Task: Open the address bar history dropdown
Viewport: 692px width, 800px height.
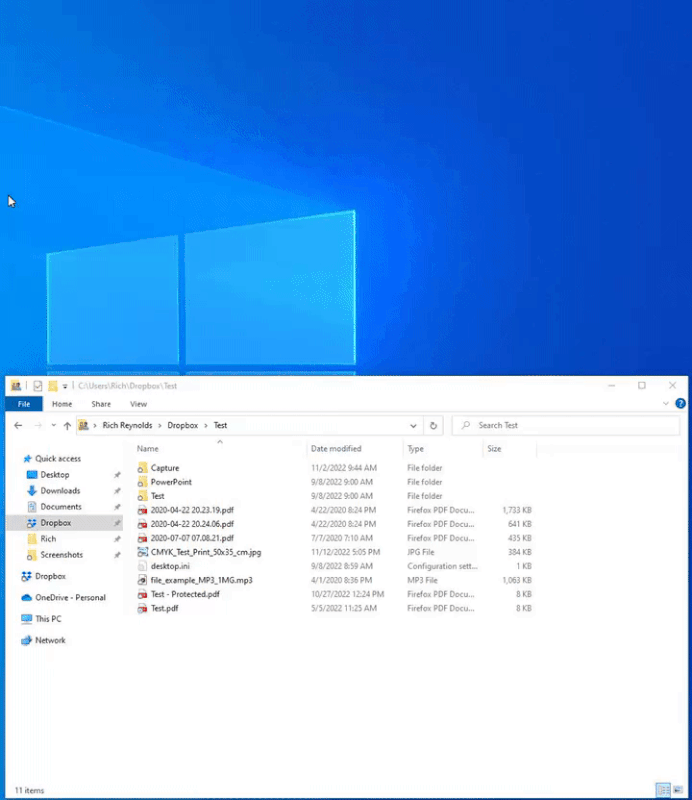Action: pyautogui.click(x=415, y=425)
